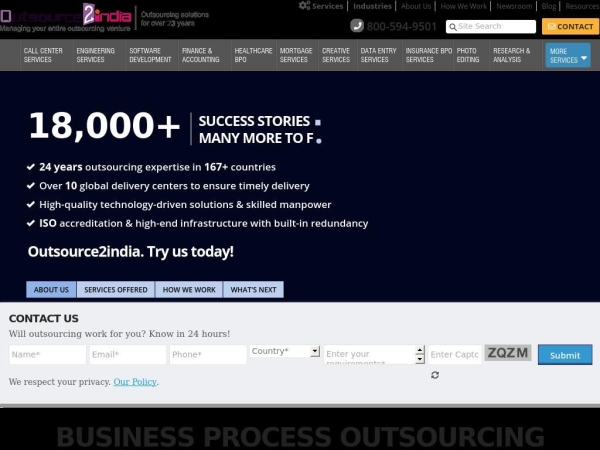600x450 pixels.
Task: Open the Services top menu
Action: pos(328,6)
